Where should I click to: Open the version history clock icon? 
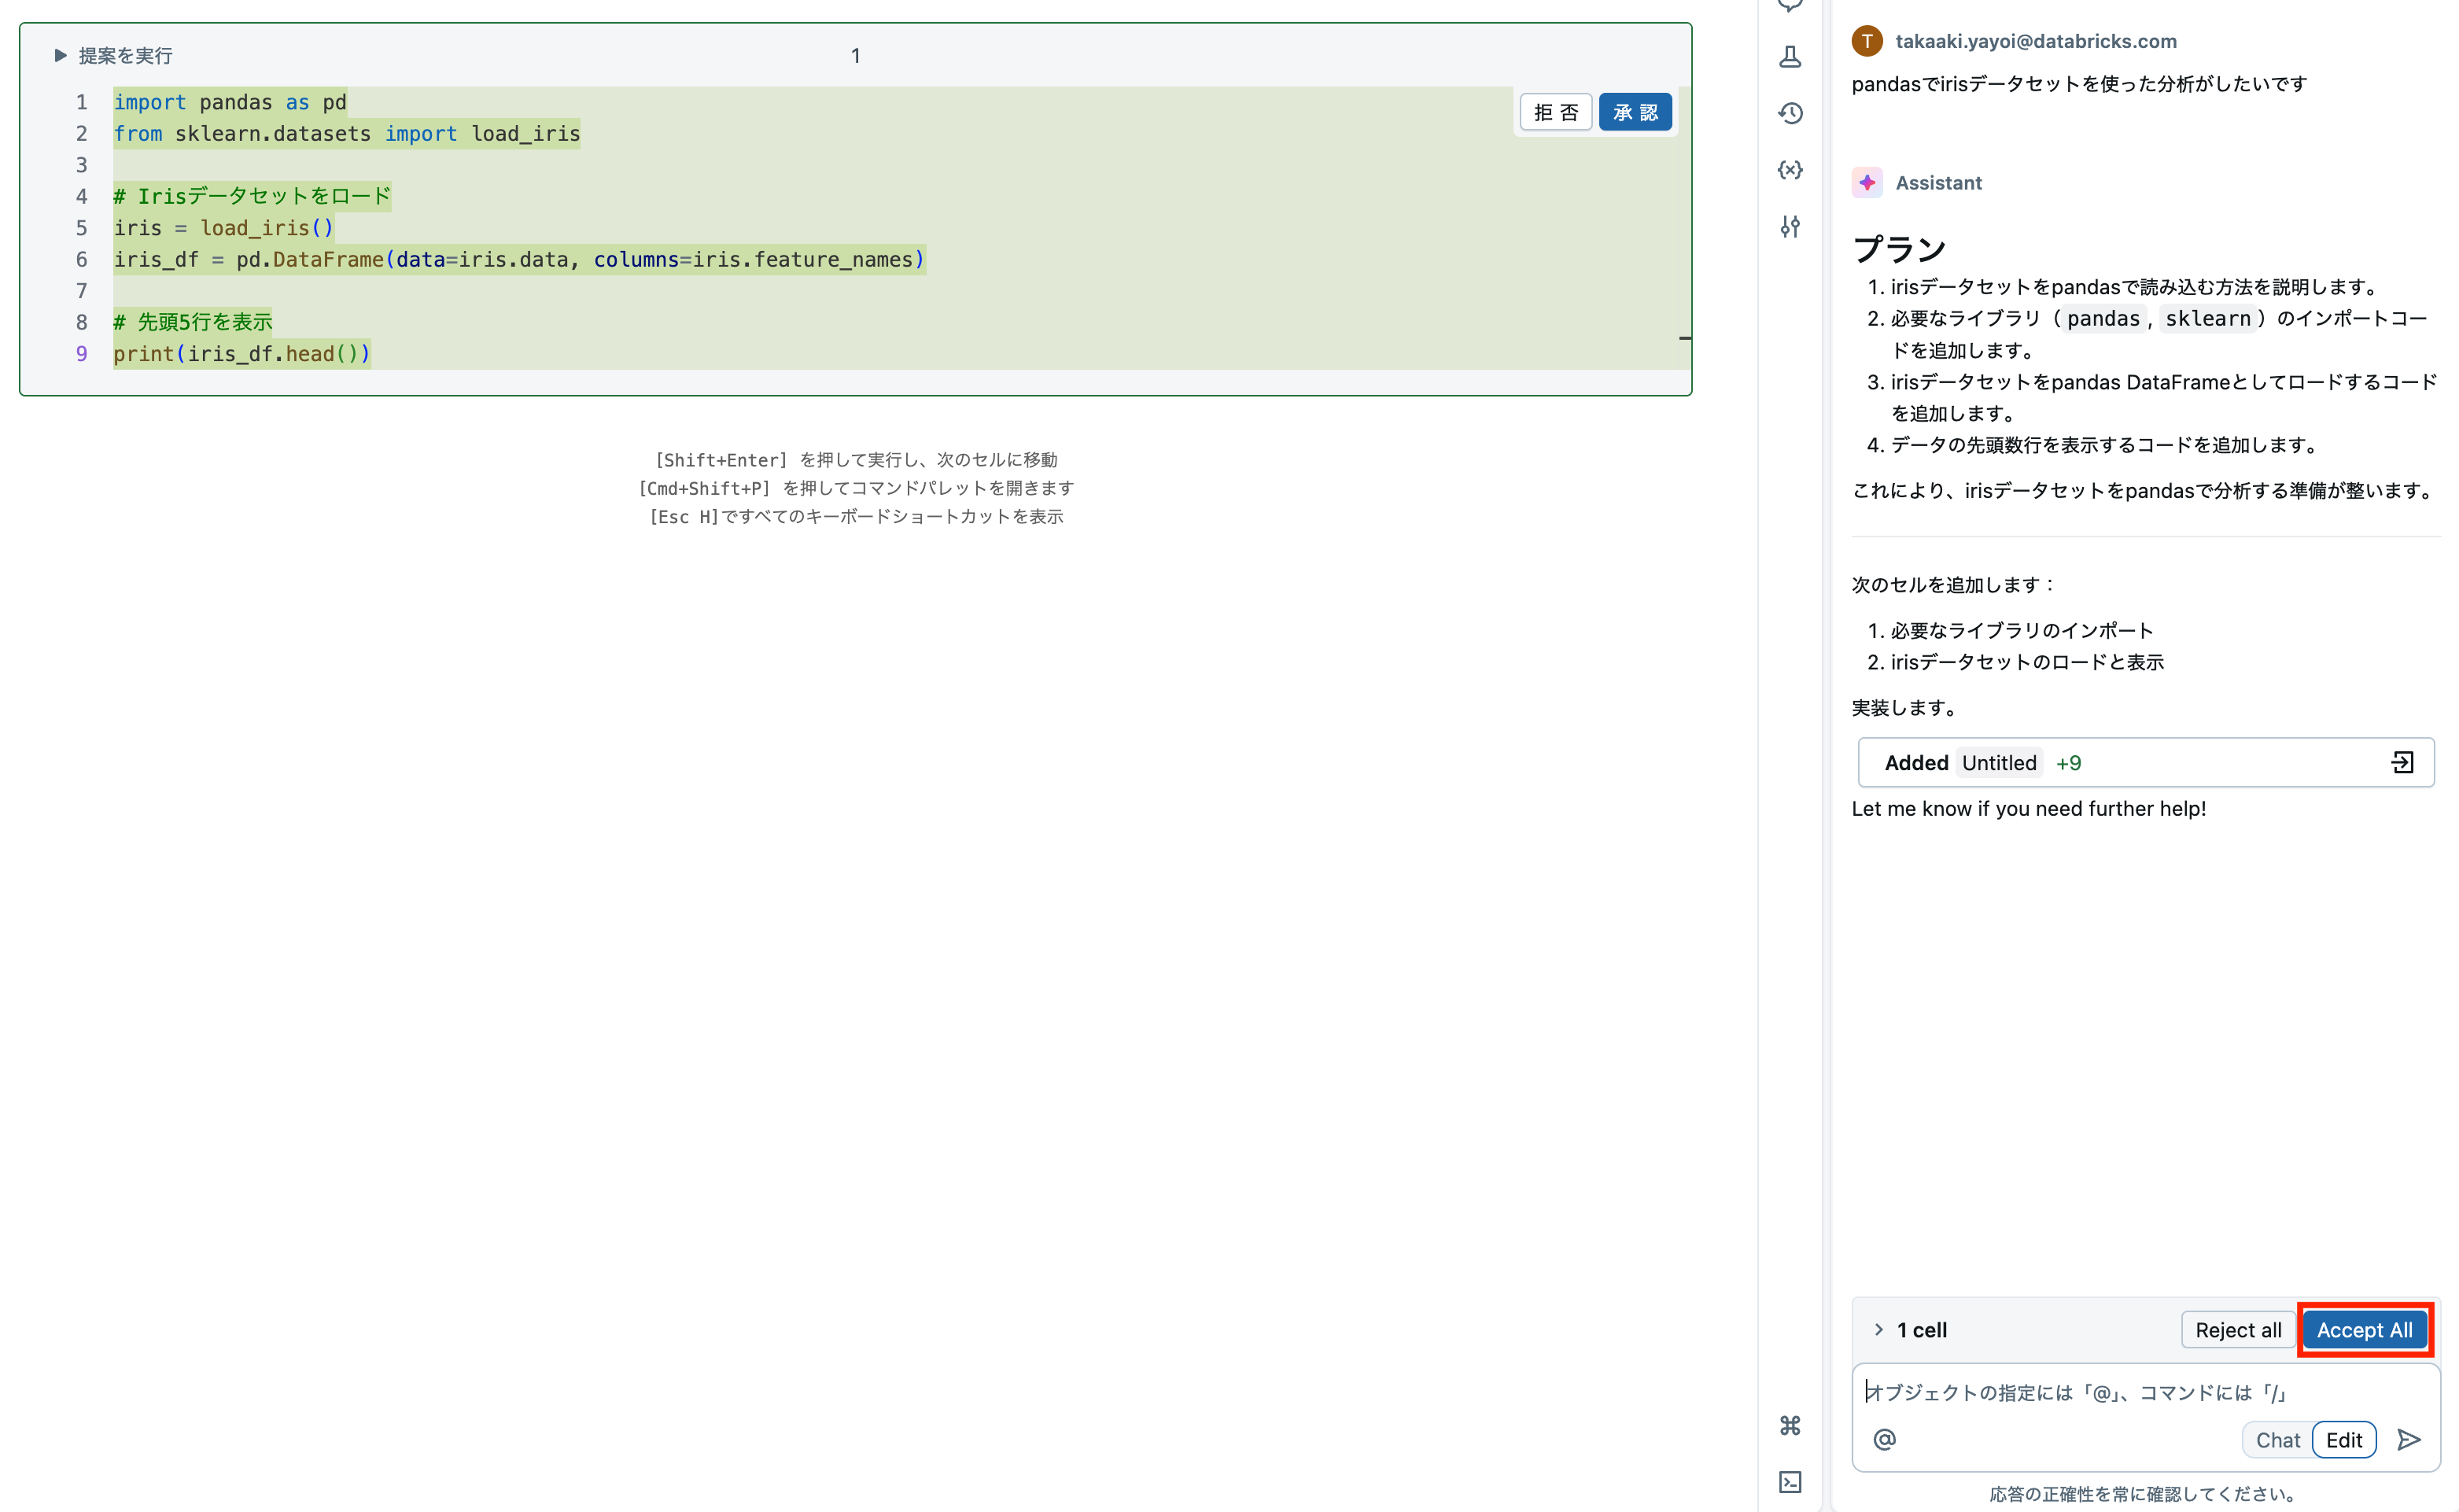click(1790, 114)
